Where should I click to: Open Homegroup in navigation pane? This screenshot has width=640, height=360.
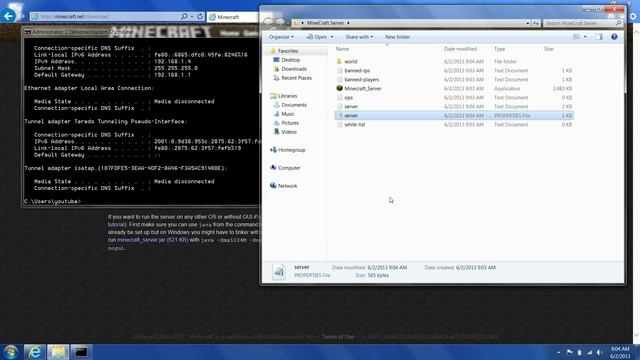click(x=291, y=150)
